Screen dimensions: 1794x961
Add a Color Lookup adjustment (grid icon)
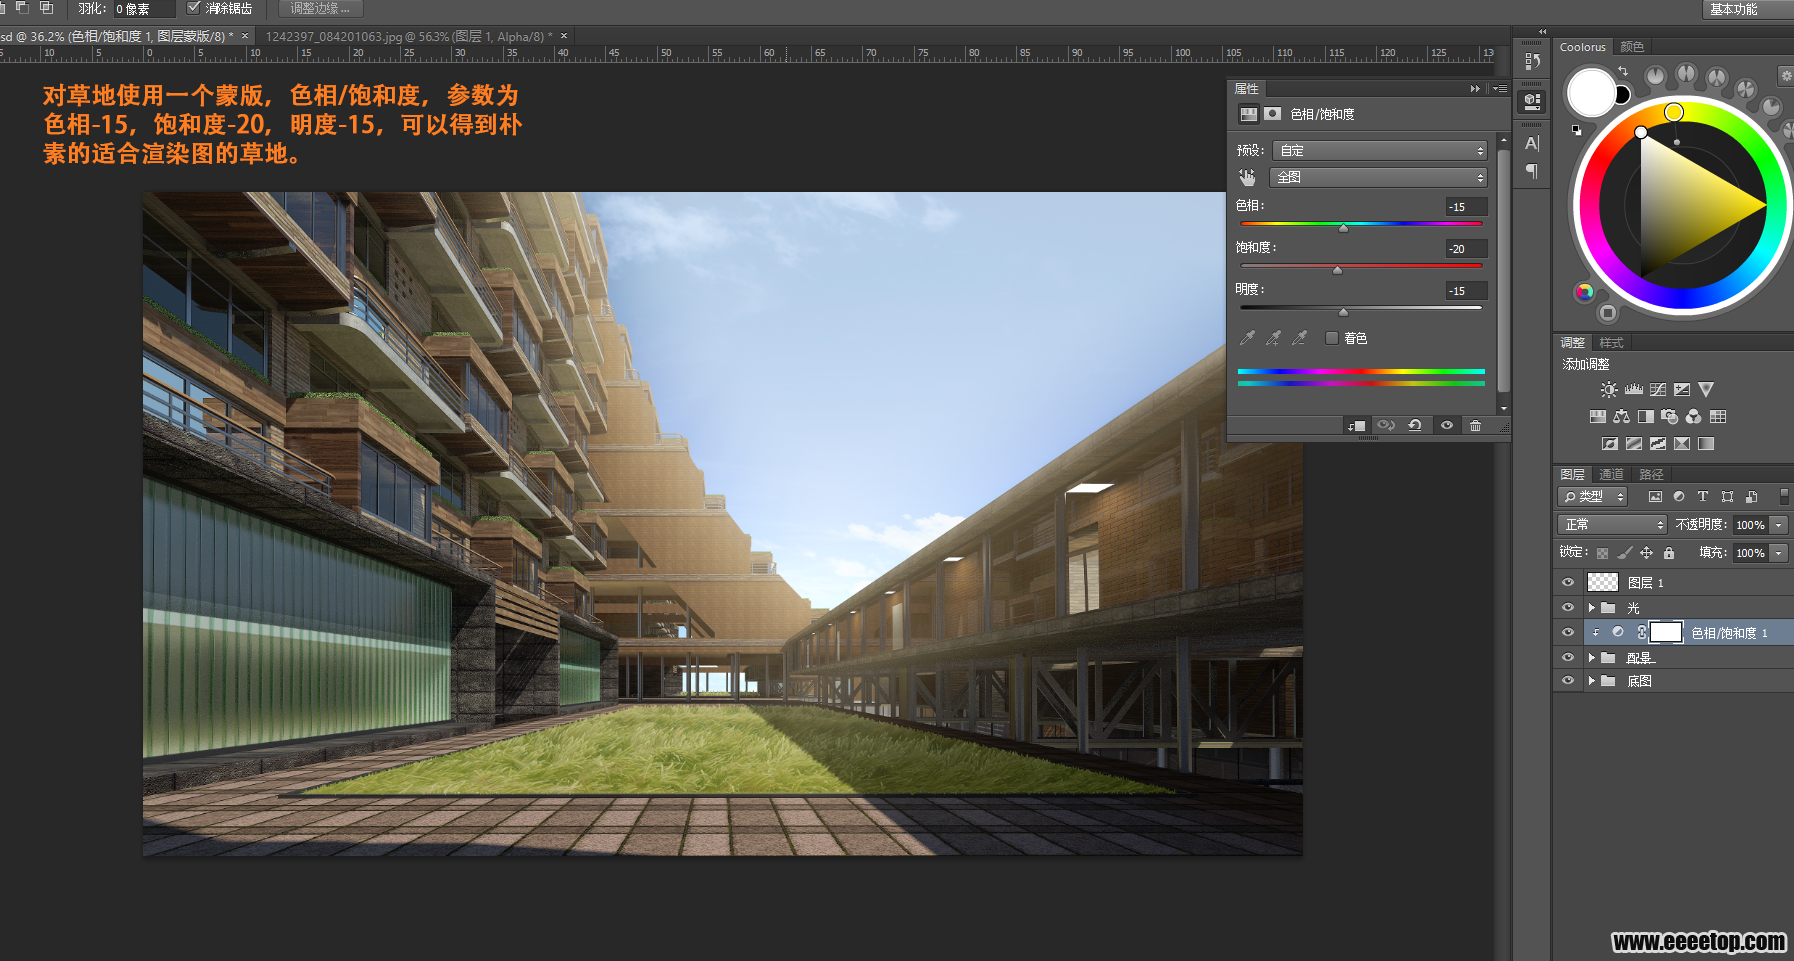click(x=1718, y=417)
